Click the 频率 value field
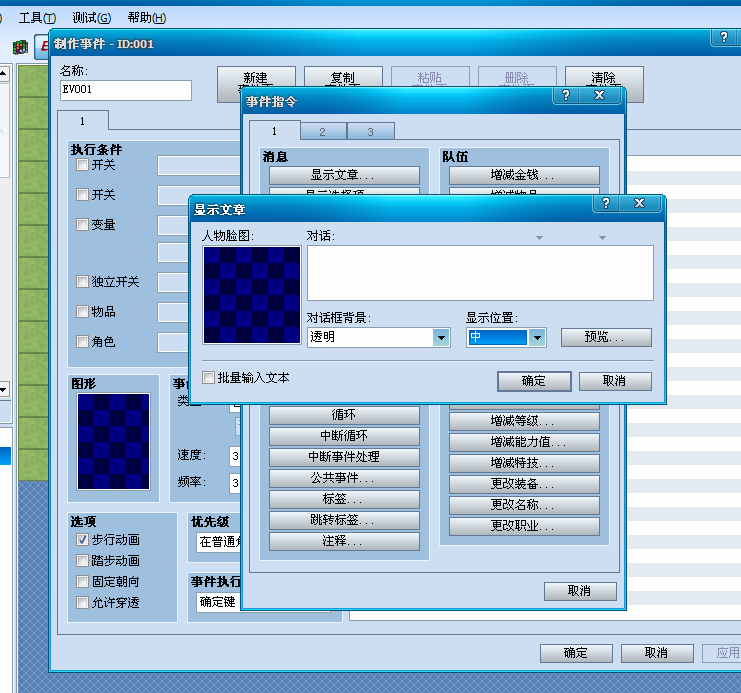 tap(235, 483)
